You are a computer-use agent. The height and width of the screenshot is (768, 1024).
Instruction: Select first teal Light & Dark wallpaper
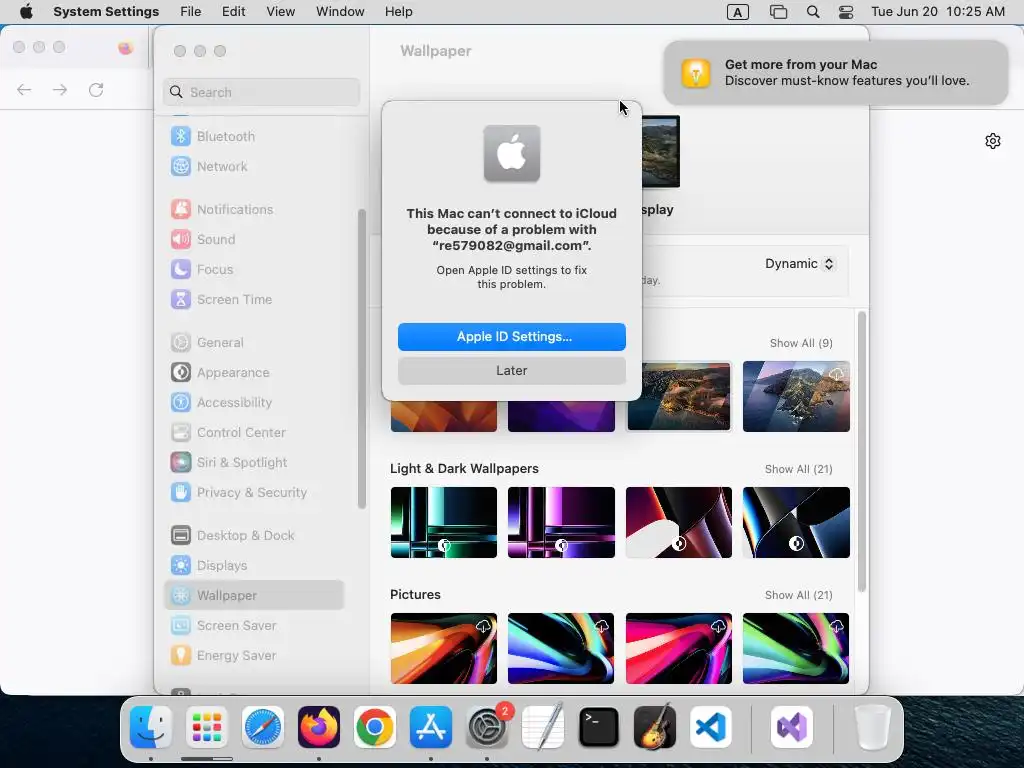coord(443,522)
